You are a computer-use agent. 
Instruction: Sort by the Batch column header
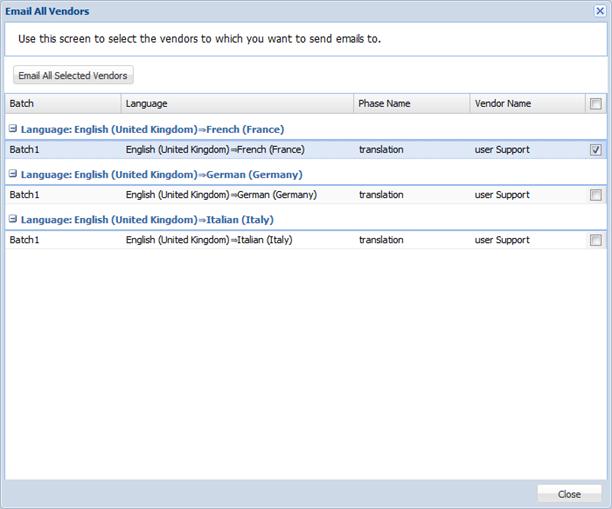point(63,103)
